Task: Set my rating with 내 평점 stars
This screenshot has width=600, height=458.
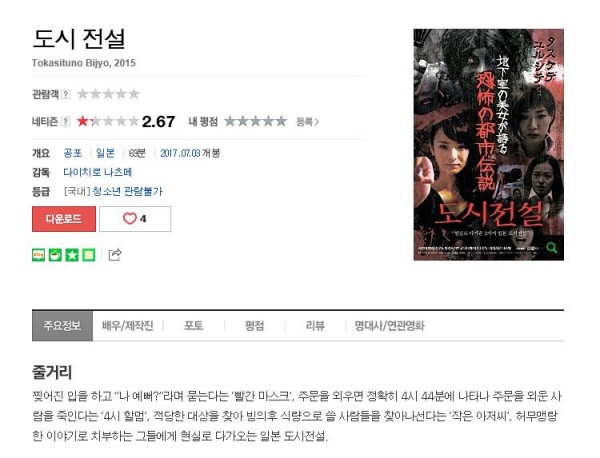Action: [255, 122]
